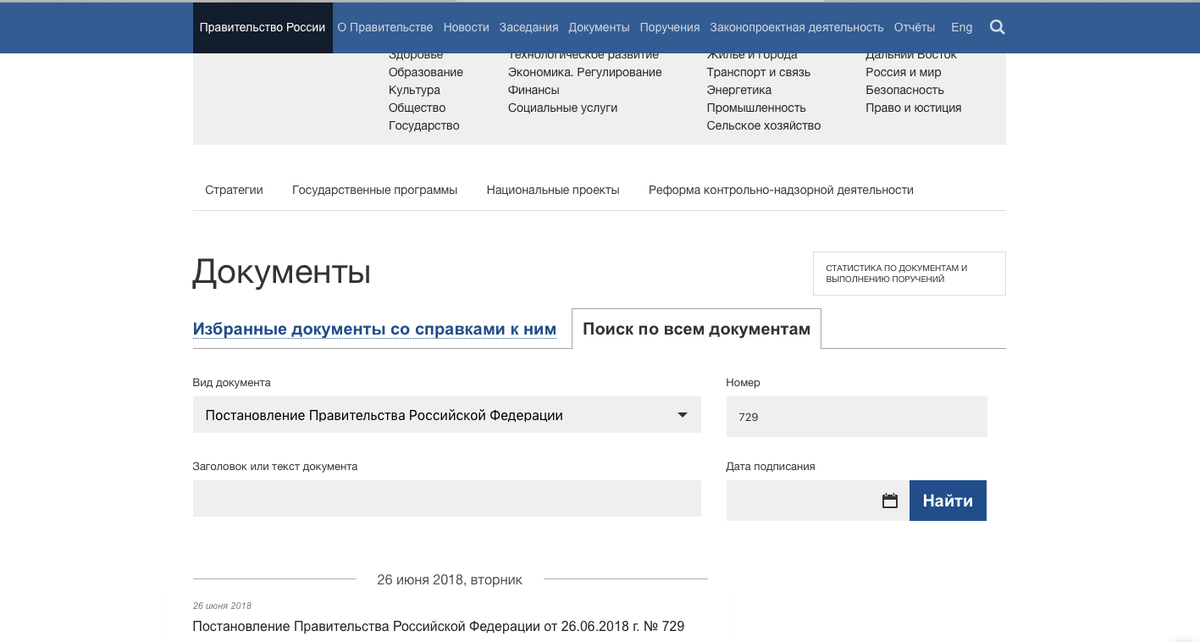Open Законопроектная деятельность section
Image resolution: width=1200 pixels, height=642 pixels.
pyautogui.click(x=797, y=27)
